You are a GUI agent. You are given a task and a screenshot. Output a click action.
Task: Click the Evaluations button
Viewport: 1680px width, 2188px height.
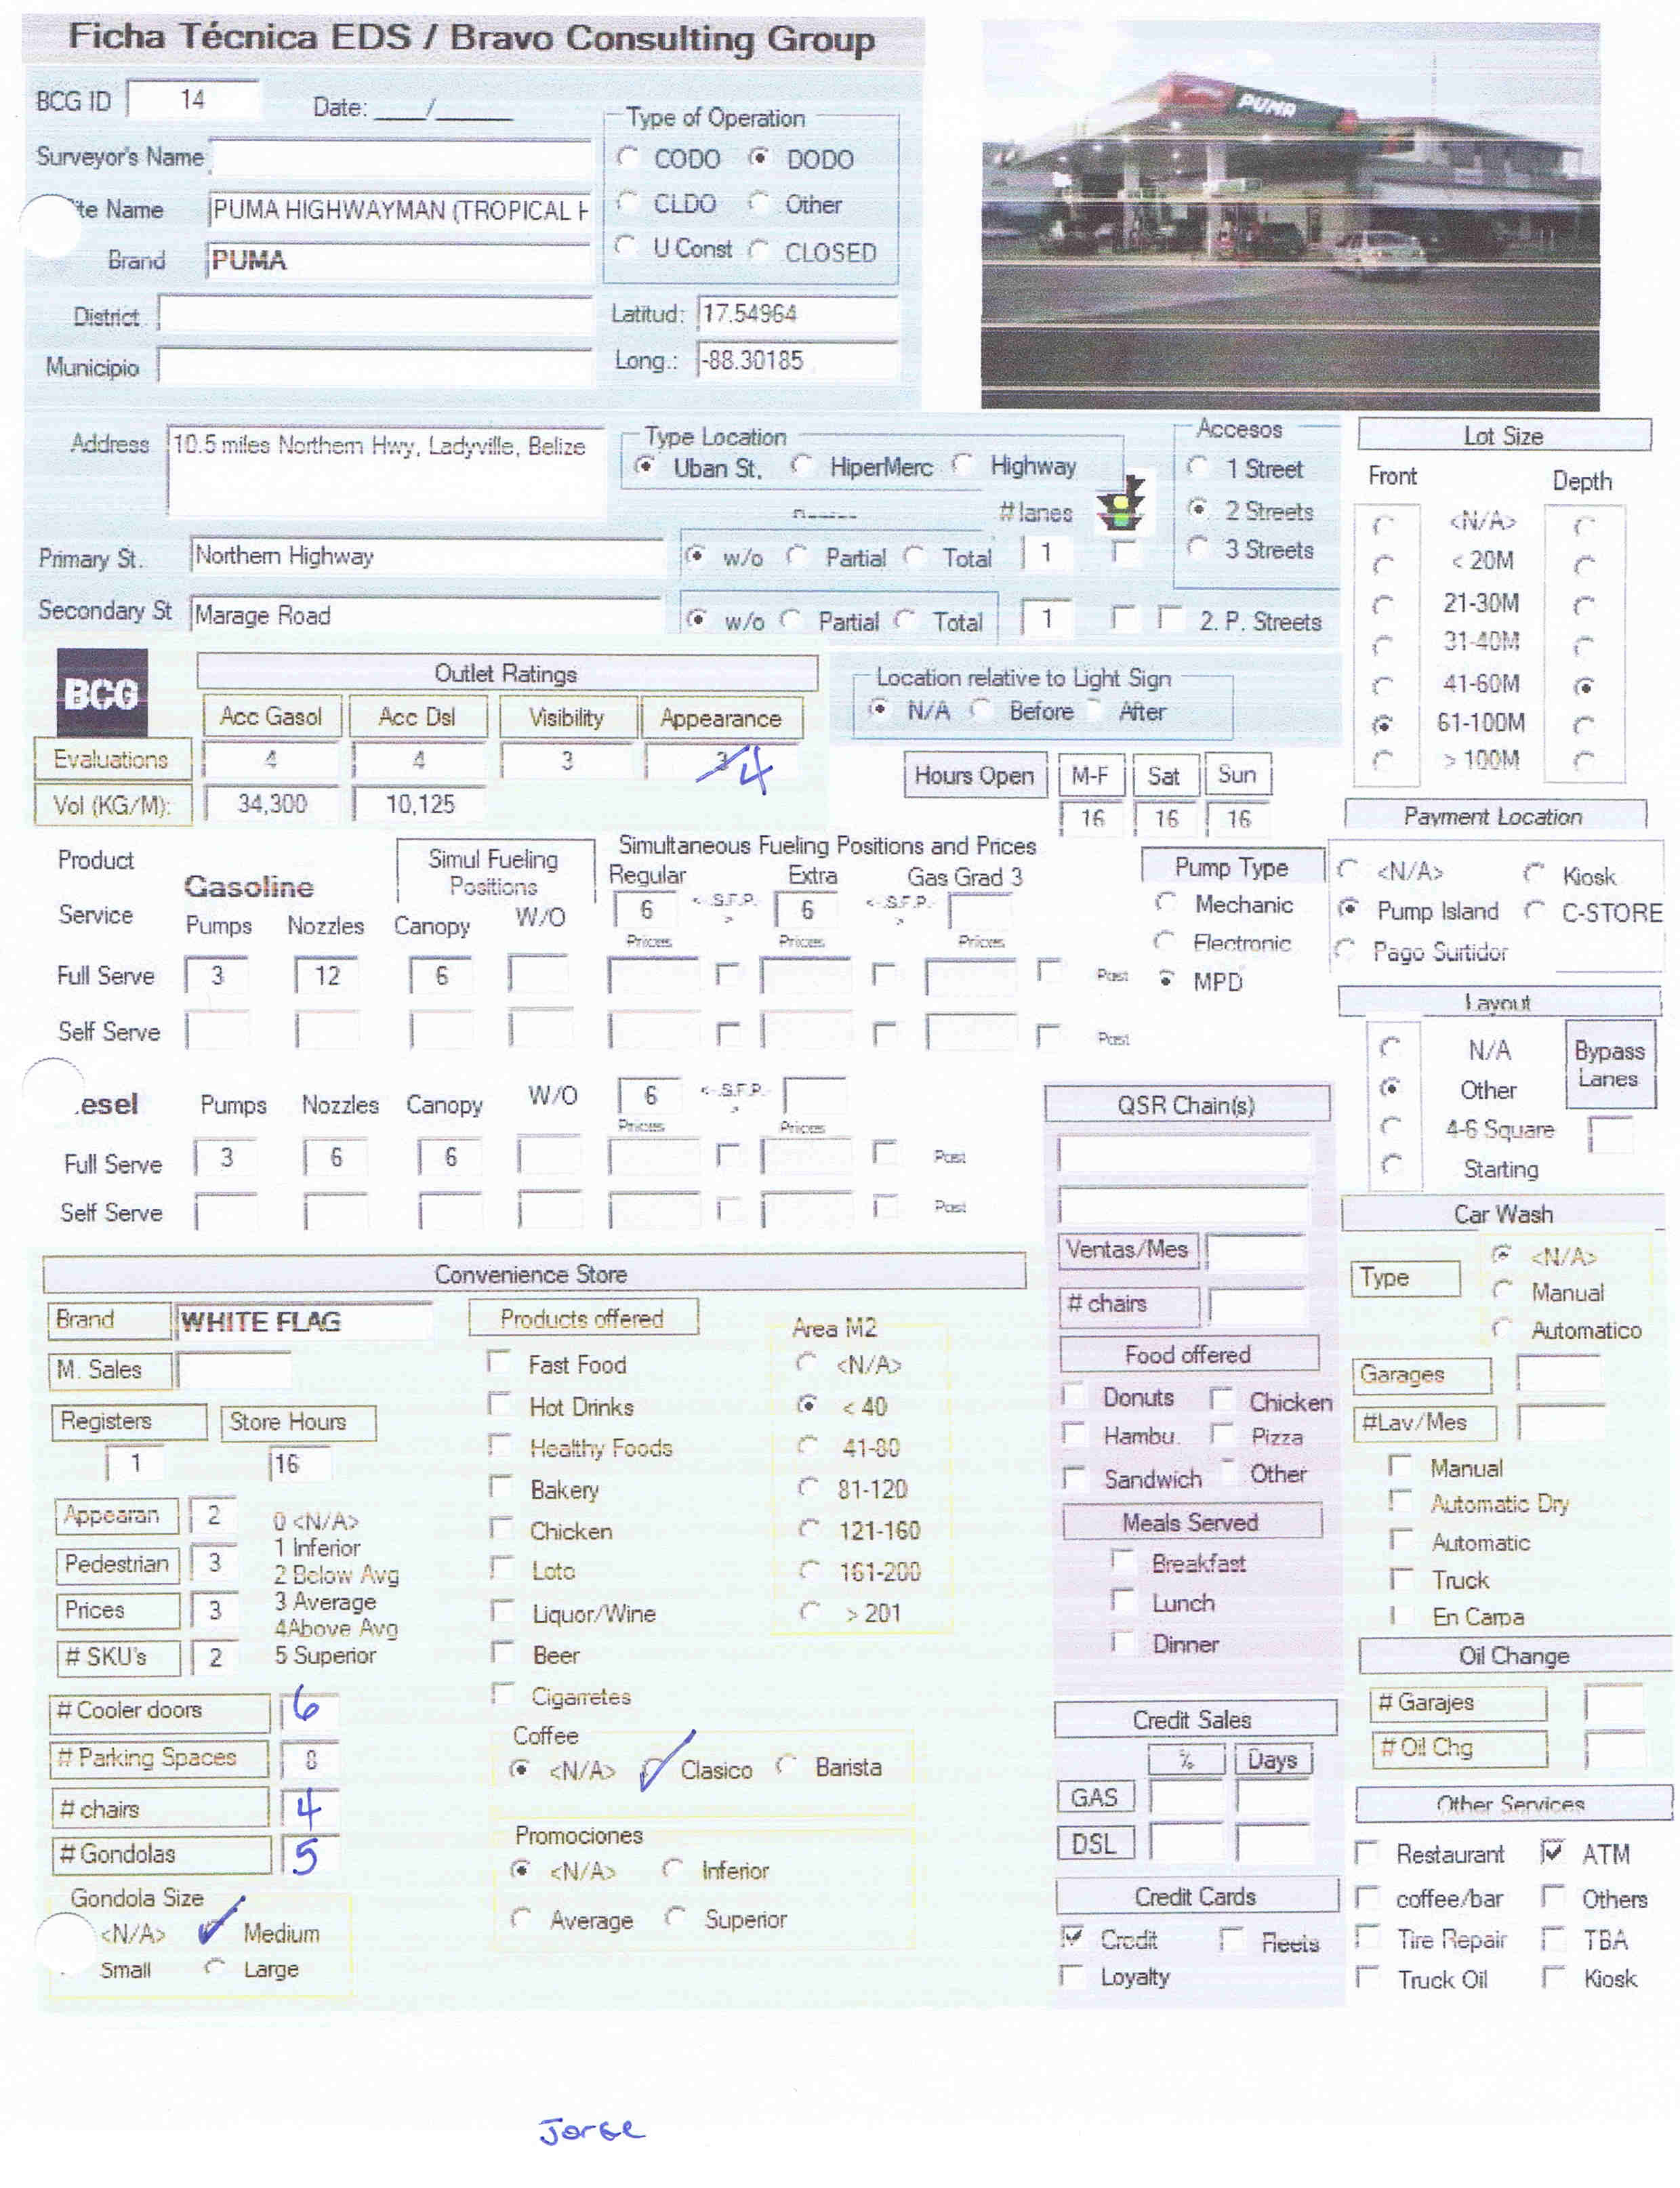pos(112,759)
